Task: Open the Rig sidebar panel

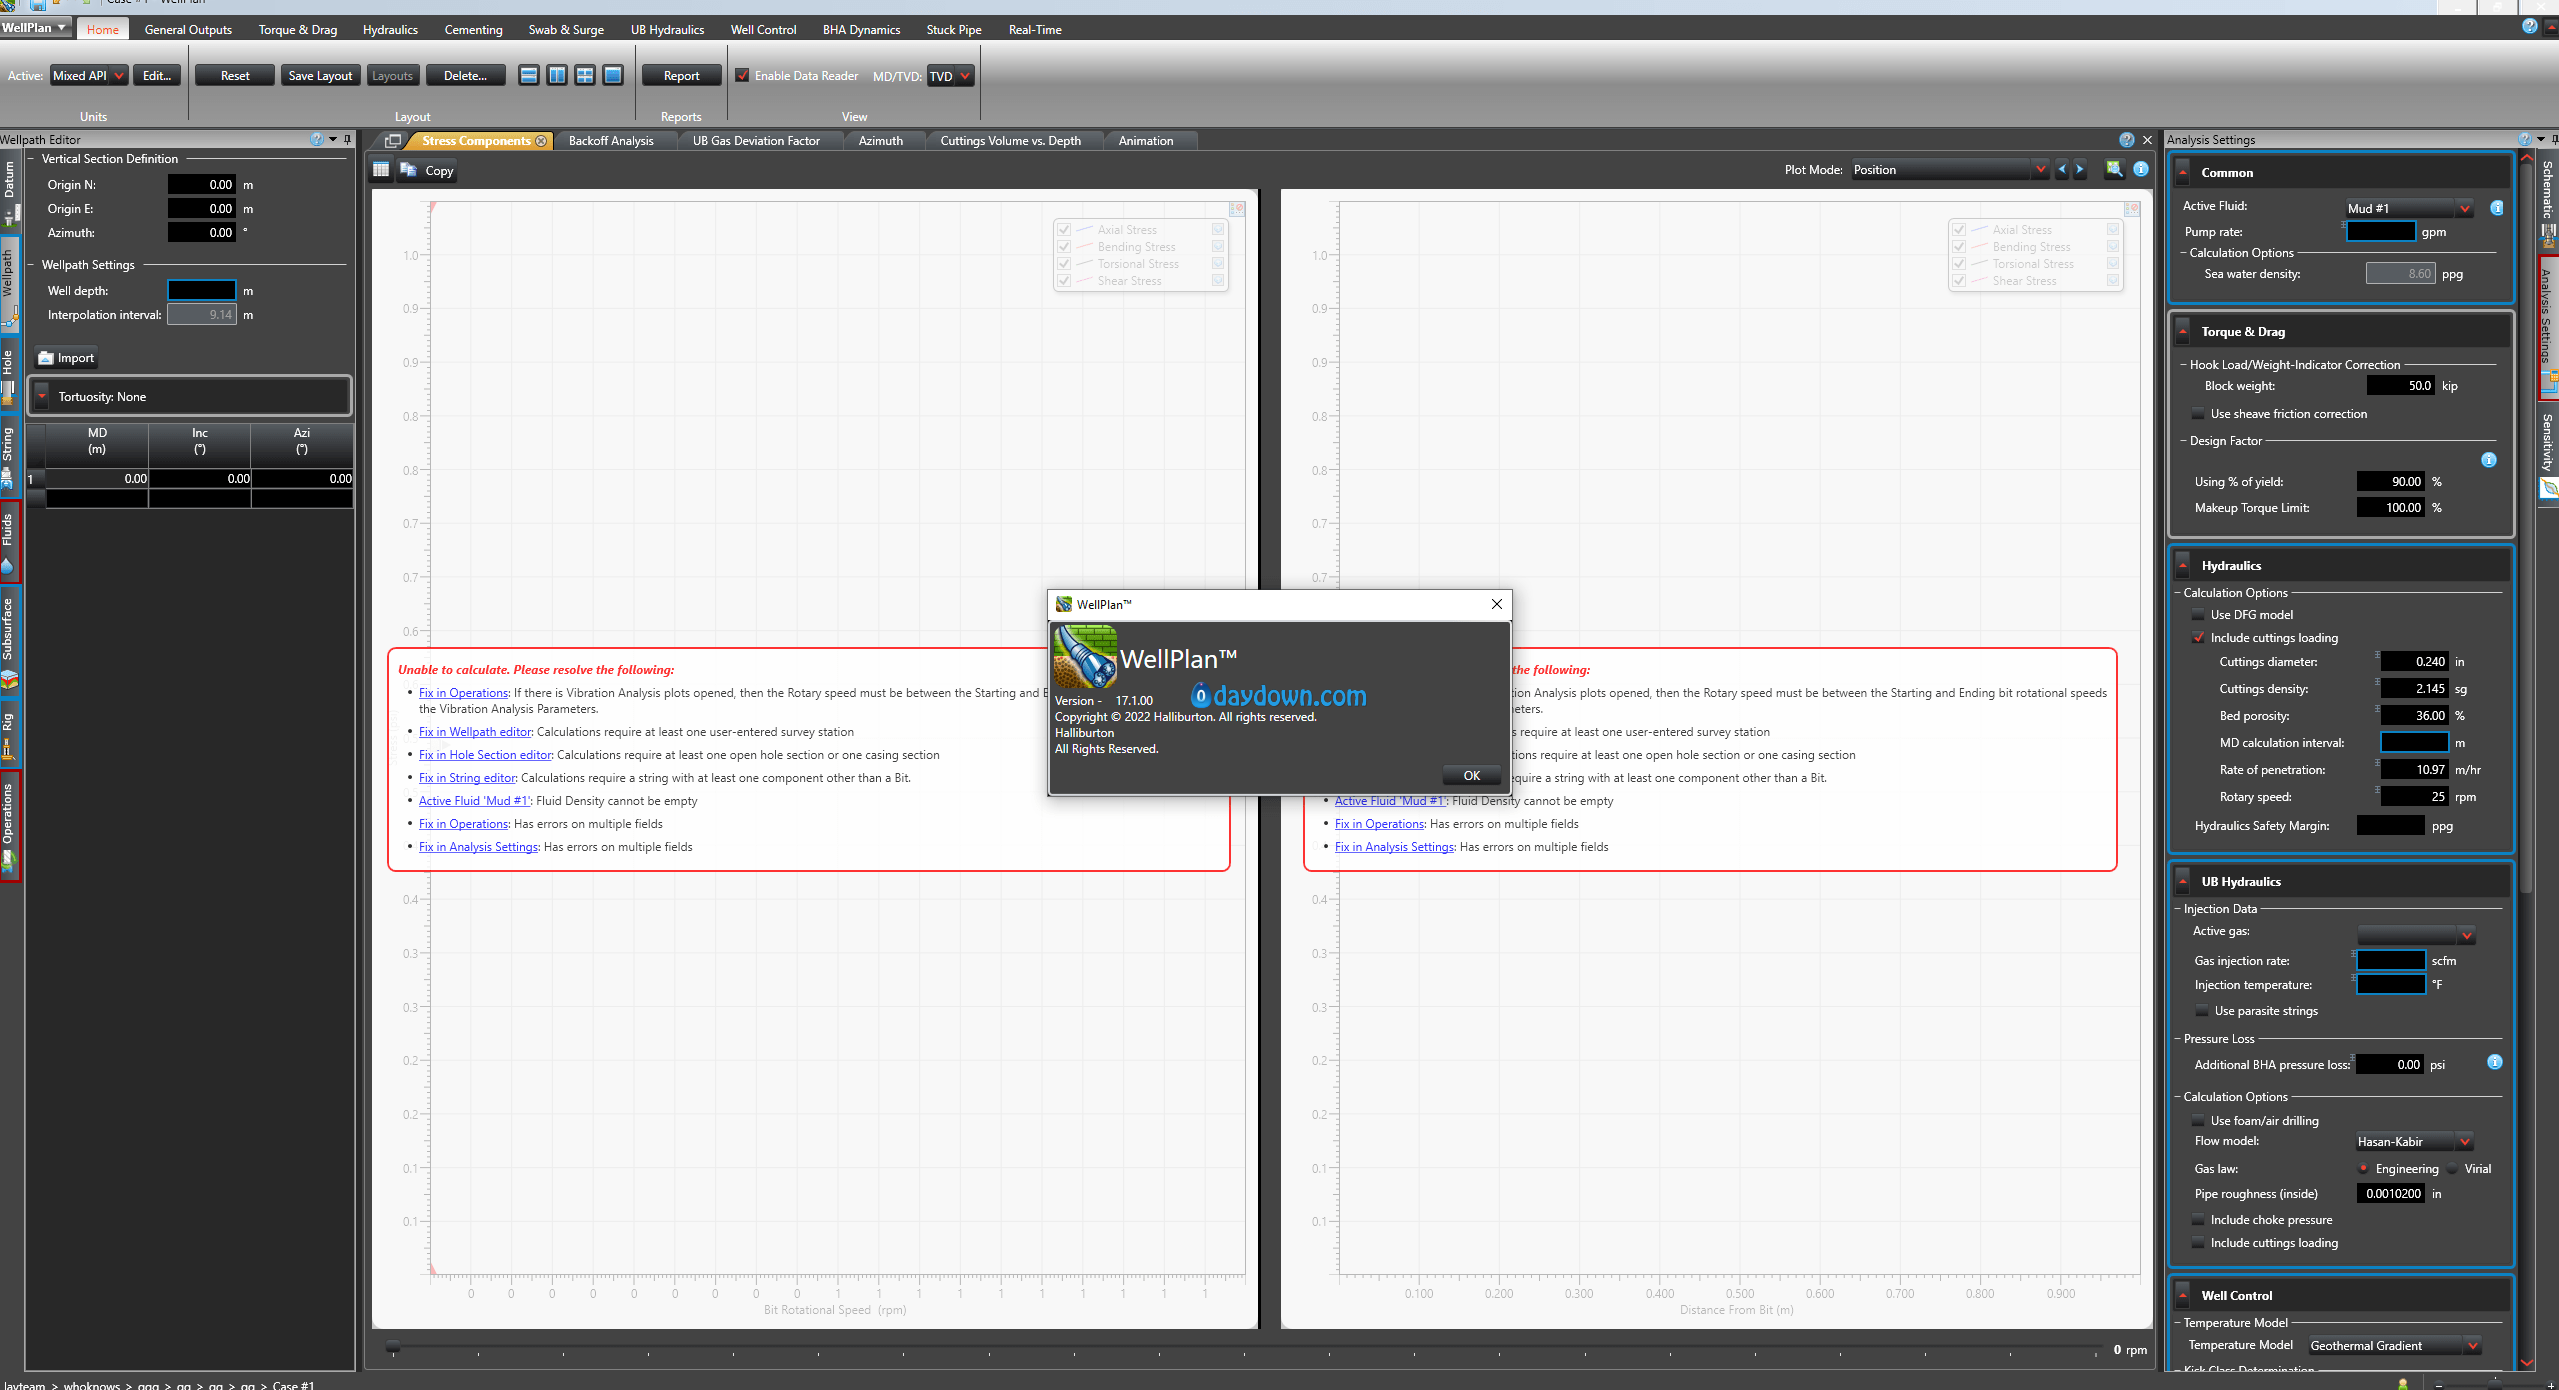Action: (9, 733)
